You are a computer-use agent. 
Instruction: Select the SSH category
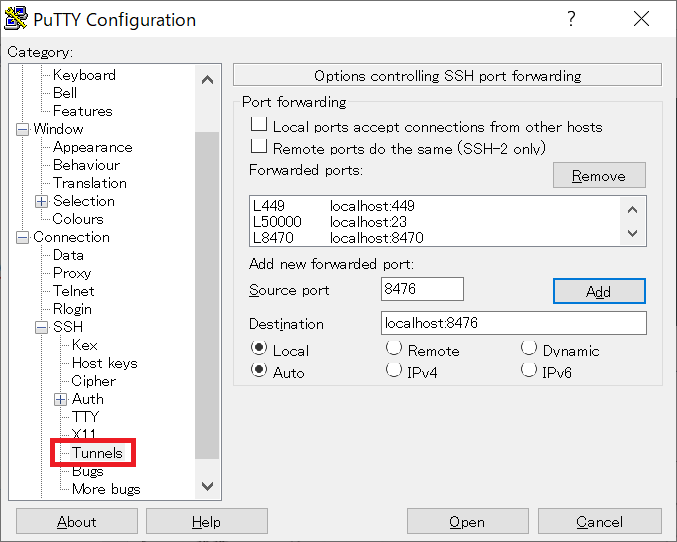[x=68, y=327]
